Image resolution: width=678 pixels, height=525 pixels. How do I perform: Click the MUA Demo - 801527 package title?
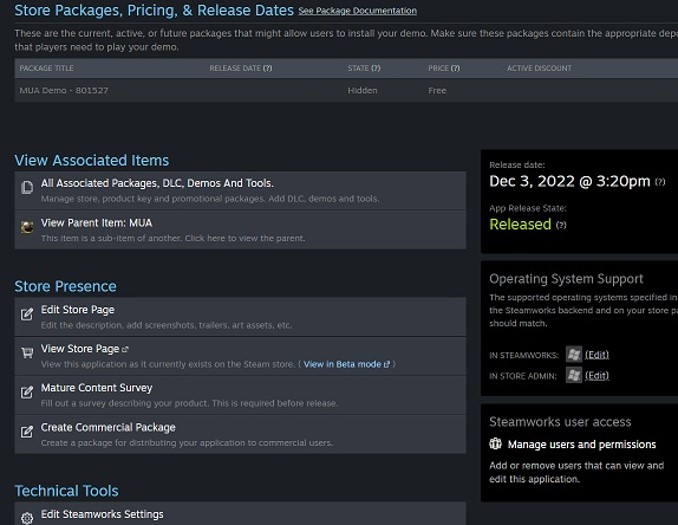click(x=64, y=90)
